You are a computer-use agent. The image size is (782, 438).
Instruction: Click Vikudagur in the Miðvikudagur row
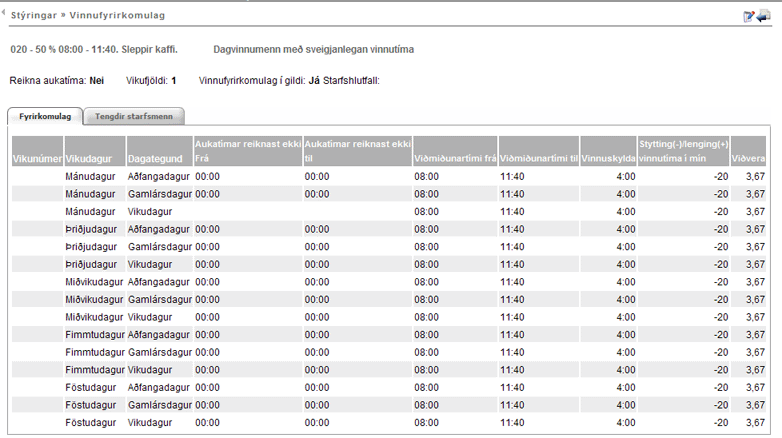[150, 317]
